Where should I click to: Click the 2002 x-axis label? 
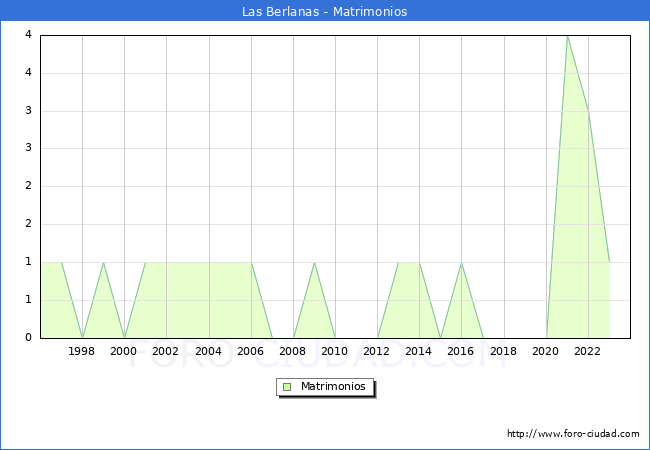pos(165,351)
